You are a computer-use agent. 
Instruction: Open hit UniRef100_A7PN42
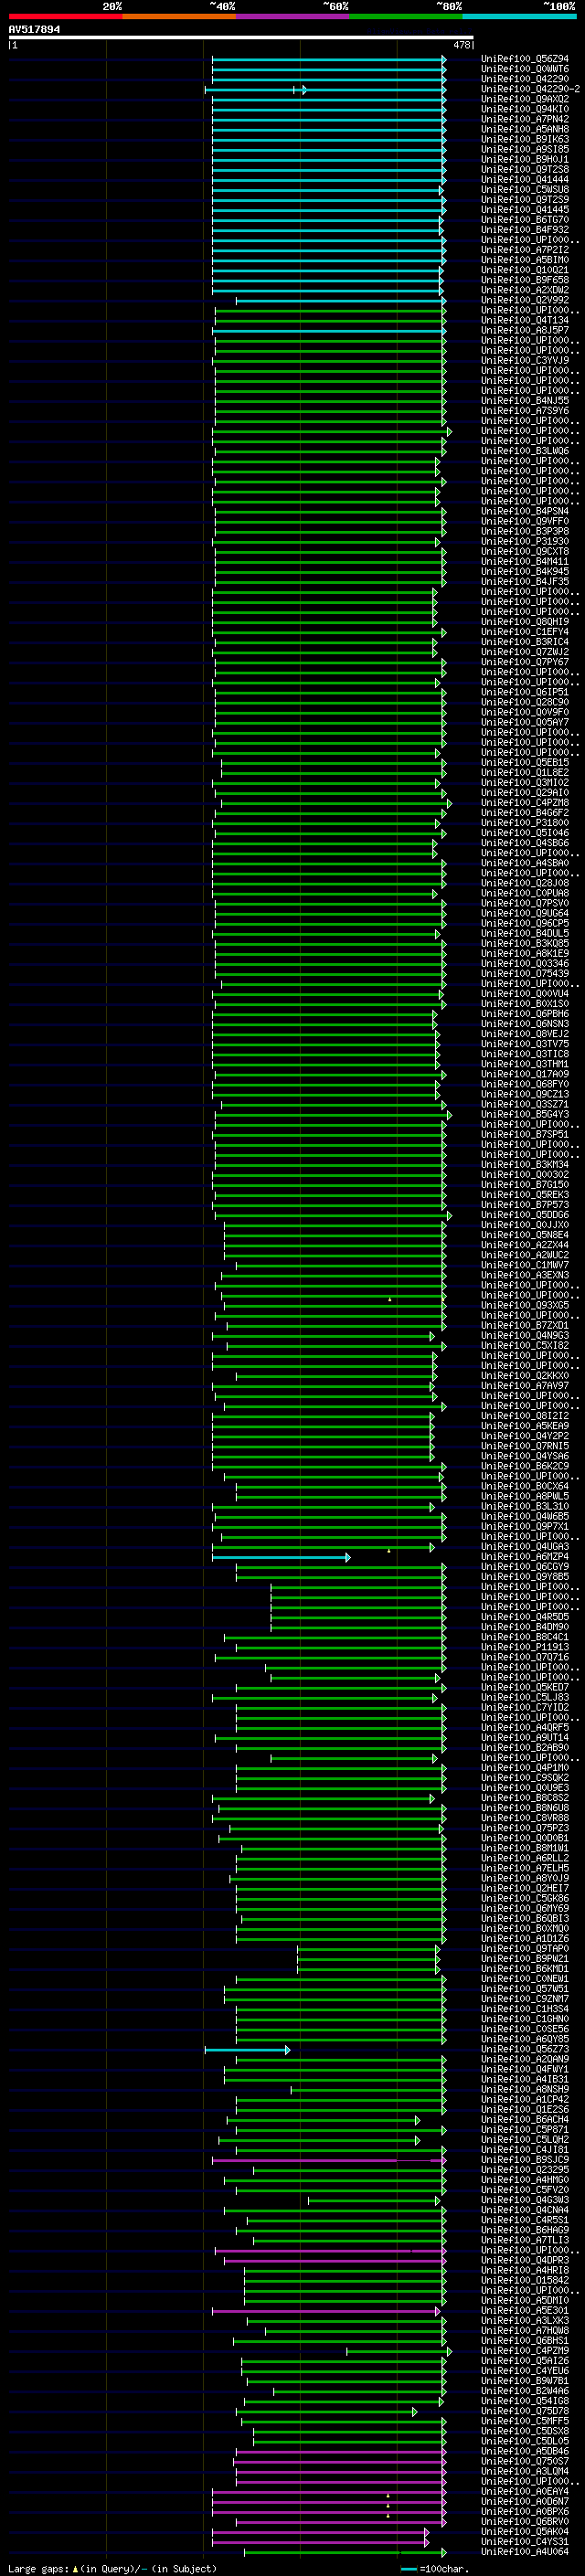click(x=525, y=119)
